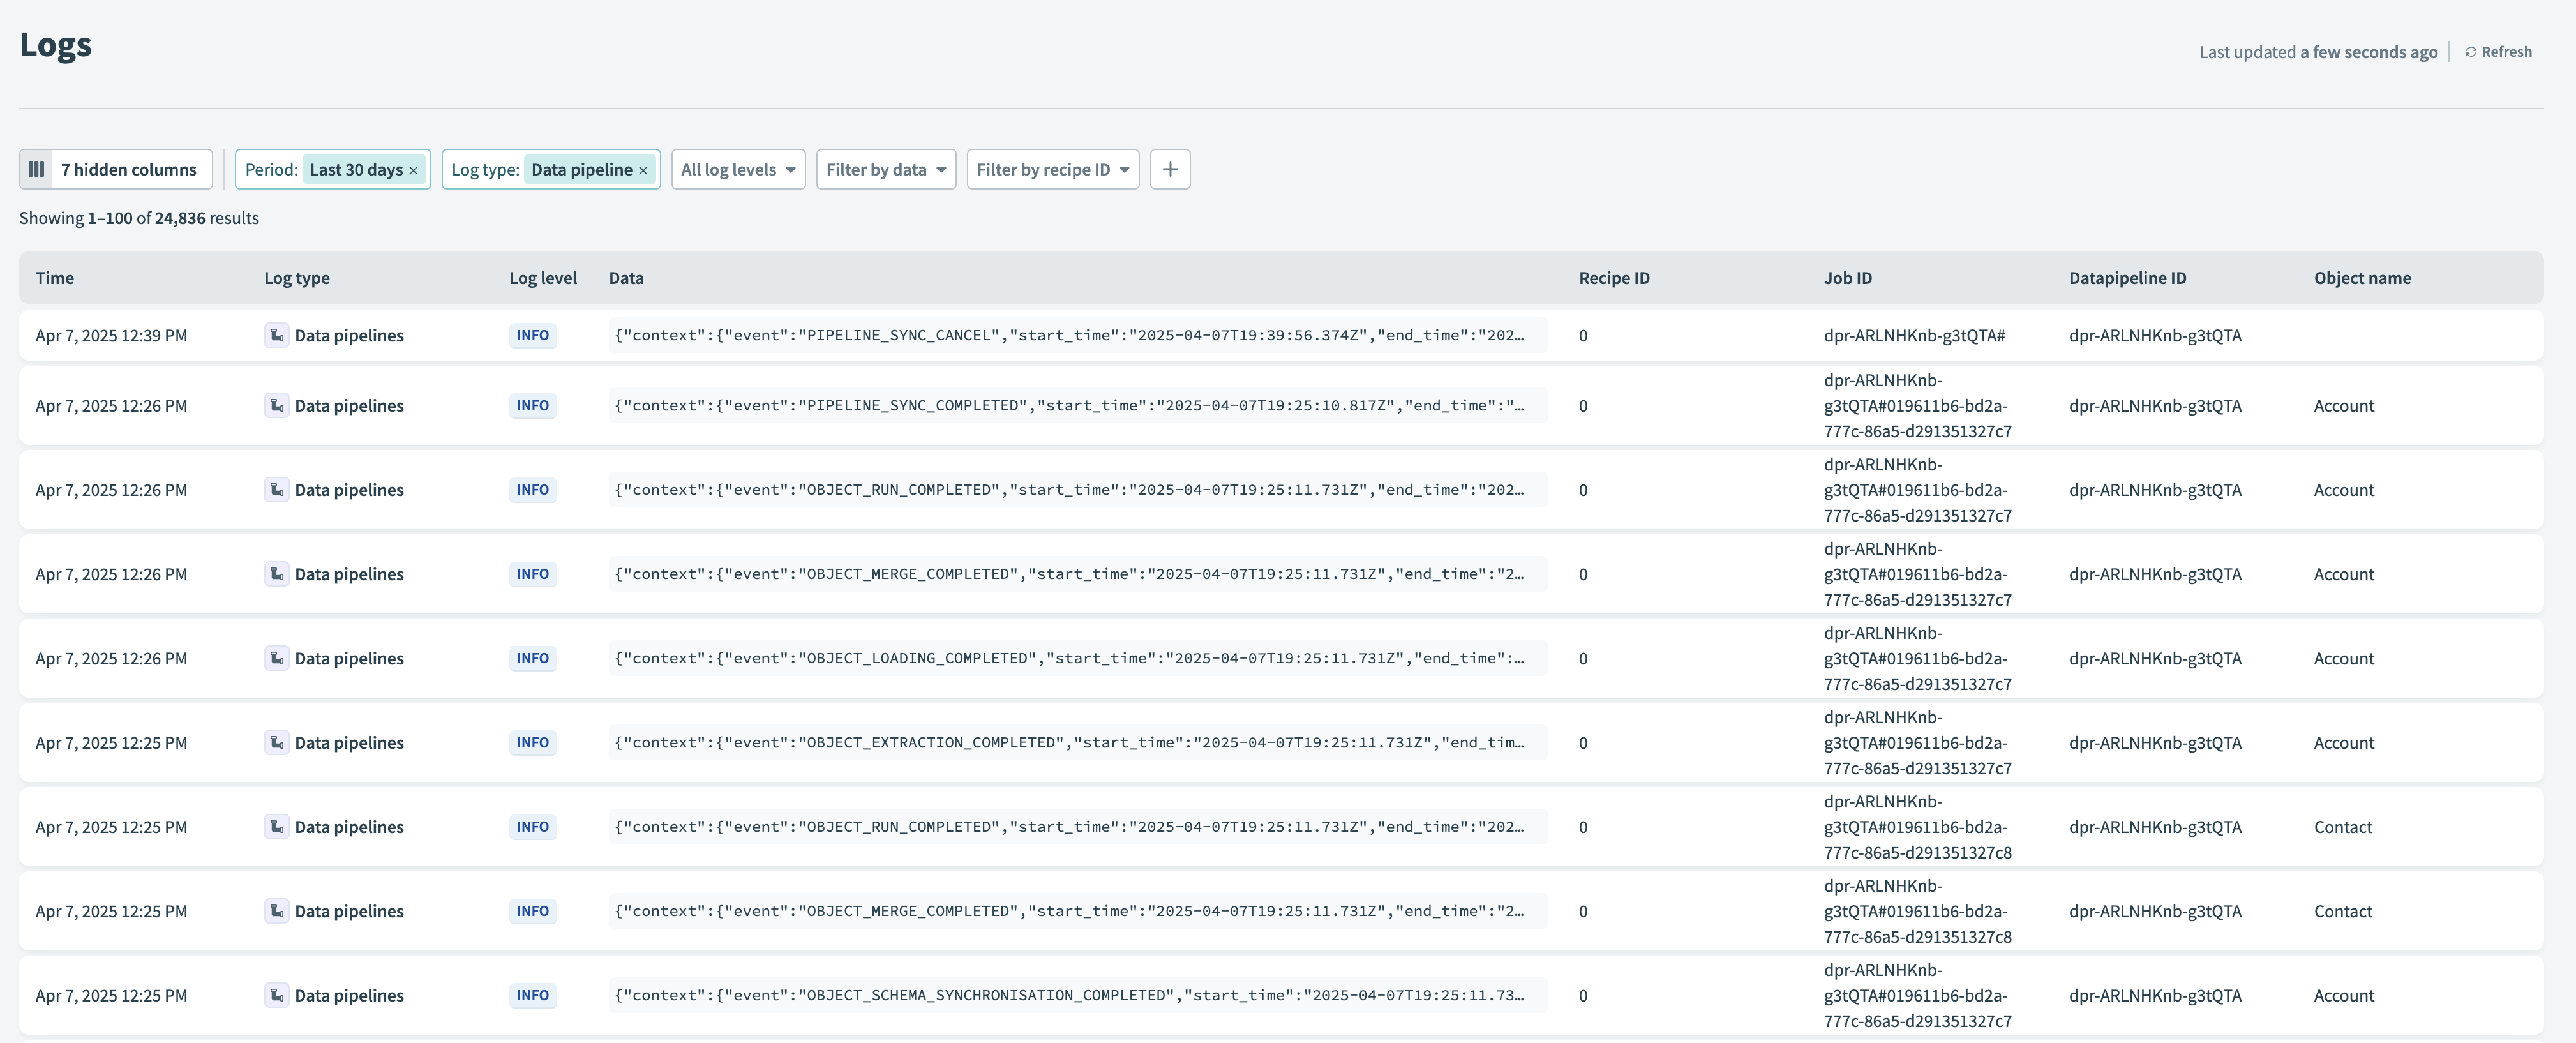Remove the Last 30 days period filter
The height and width of the screenshot is (1043, 2576).
414,169
